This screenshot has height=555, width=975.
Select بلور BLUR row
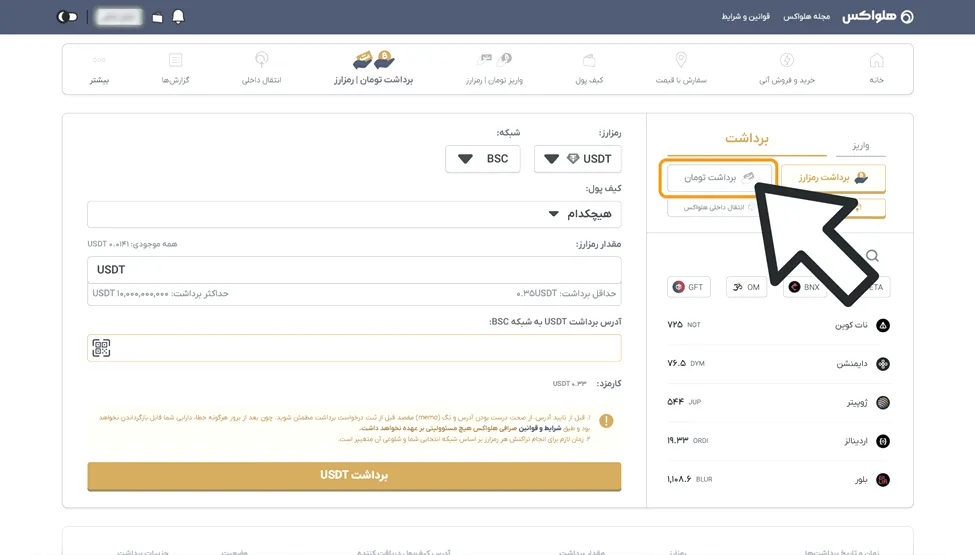(x=779, y=479)
